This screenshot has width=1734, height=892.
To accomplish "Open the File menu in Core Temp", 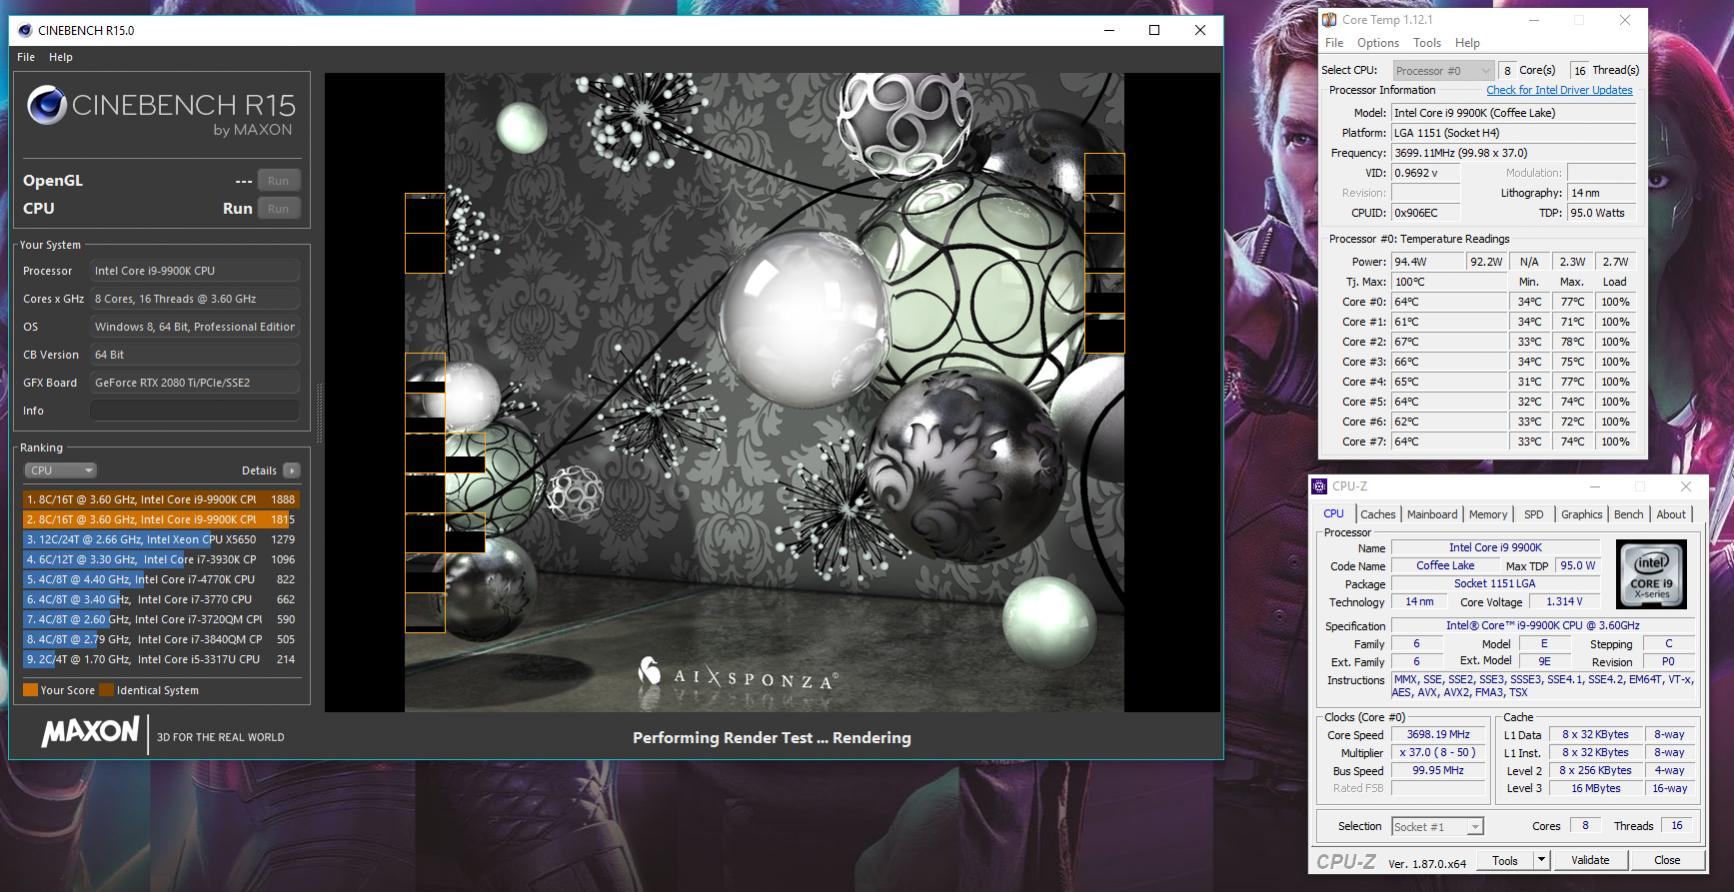I will (x=1334, y=43).
